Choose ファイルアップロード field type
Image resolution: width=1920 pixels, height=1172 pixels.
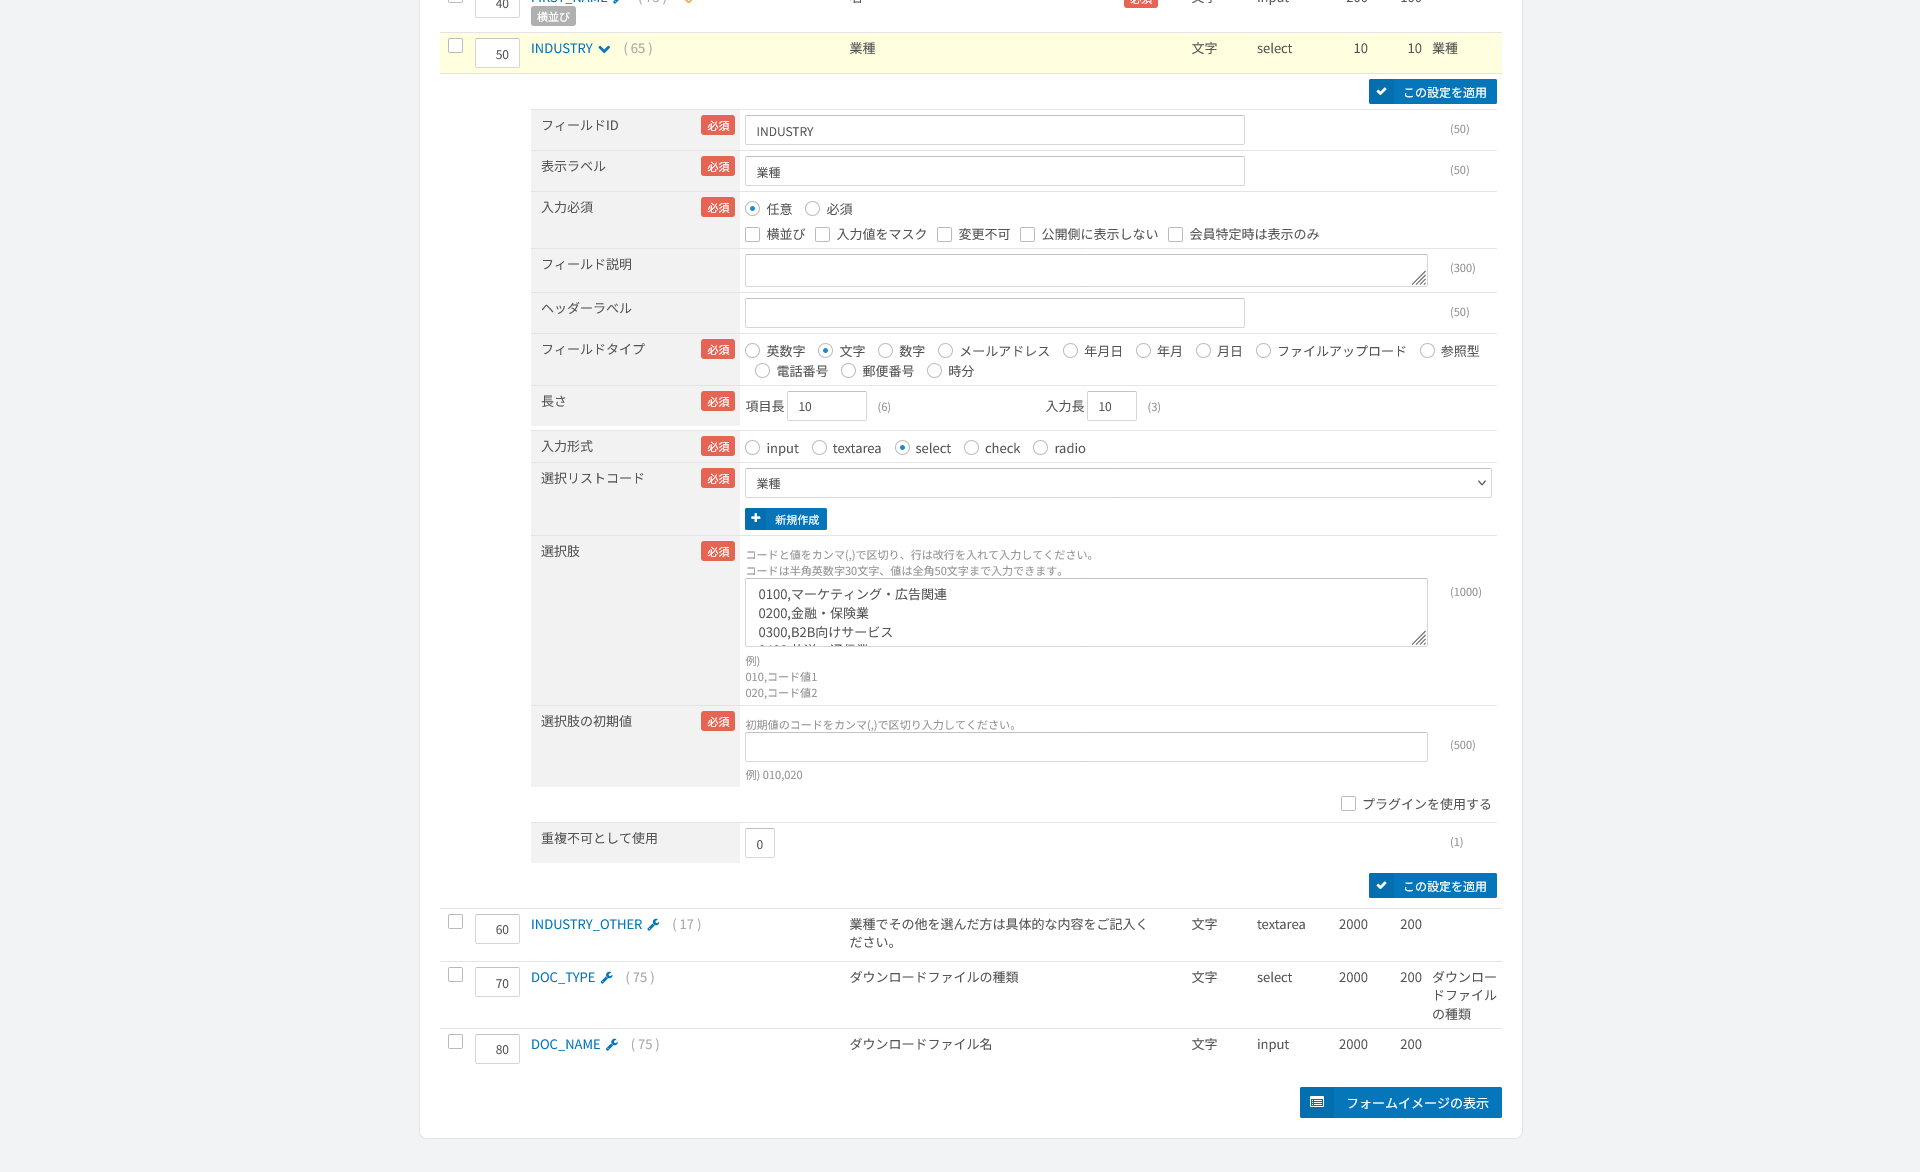click(x=1264, y=351)
